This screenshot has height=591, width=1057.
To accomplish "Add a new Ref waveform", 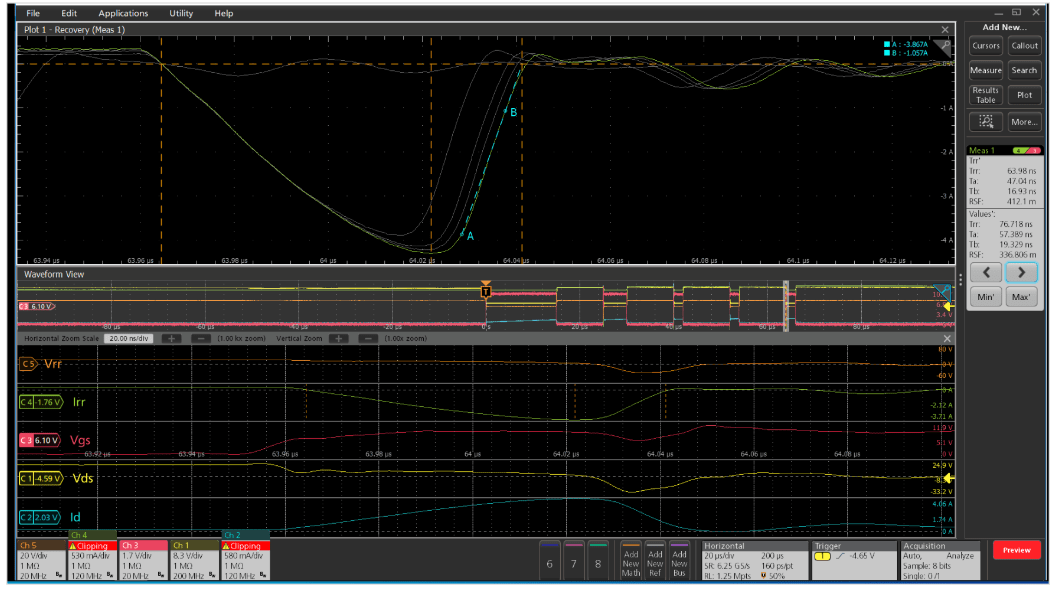I will click(x=655, y=560).
